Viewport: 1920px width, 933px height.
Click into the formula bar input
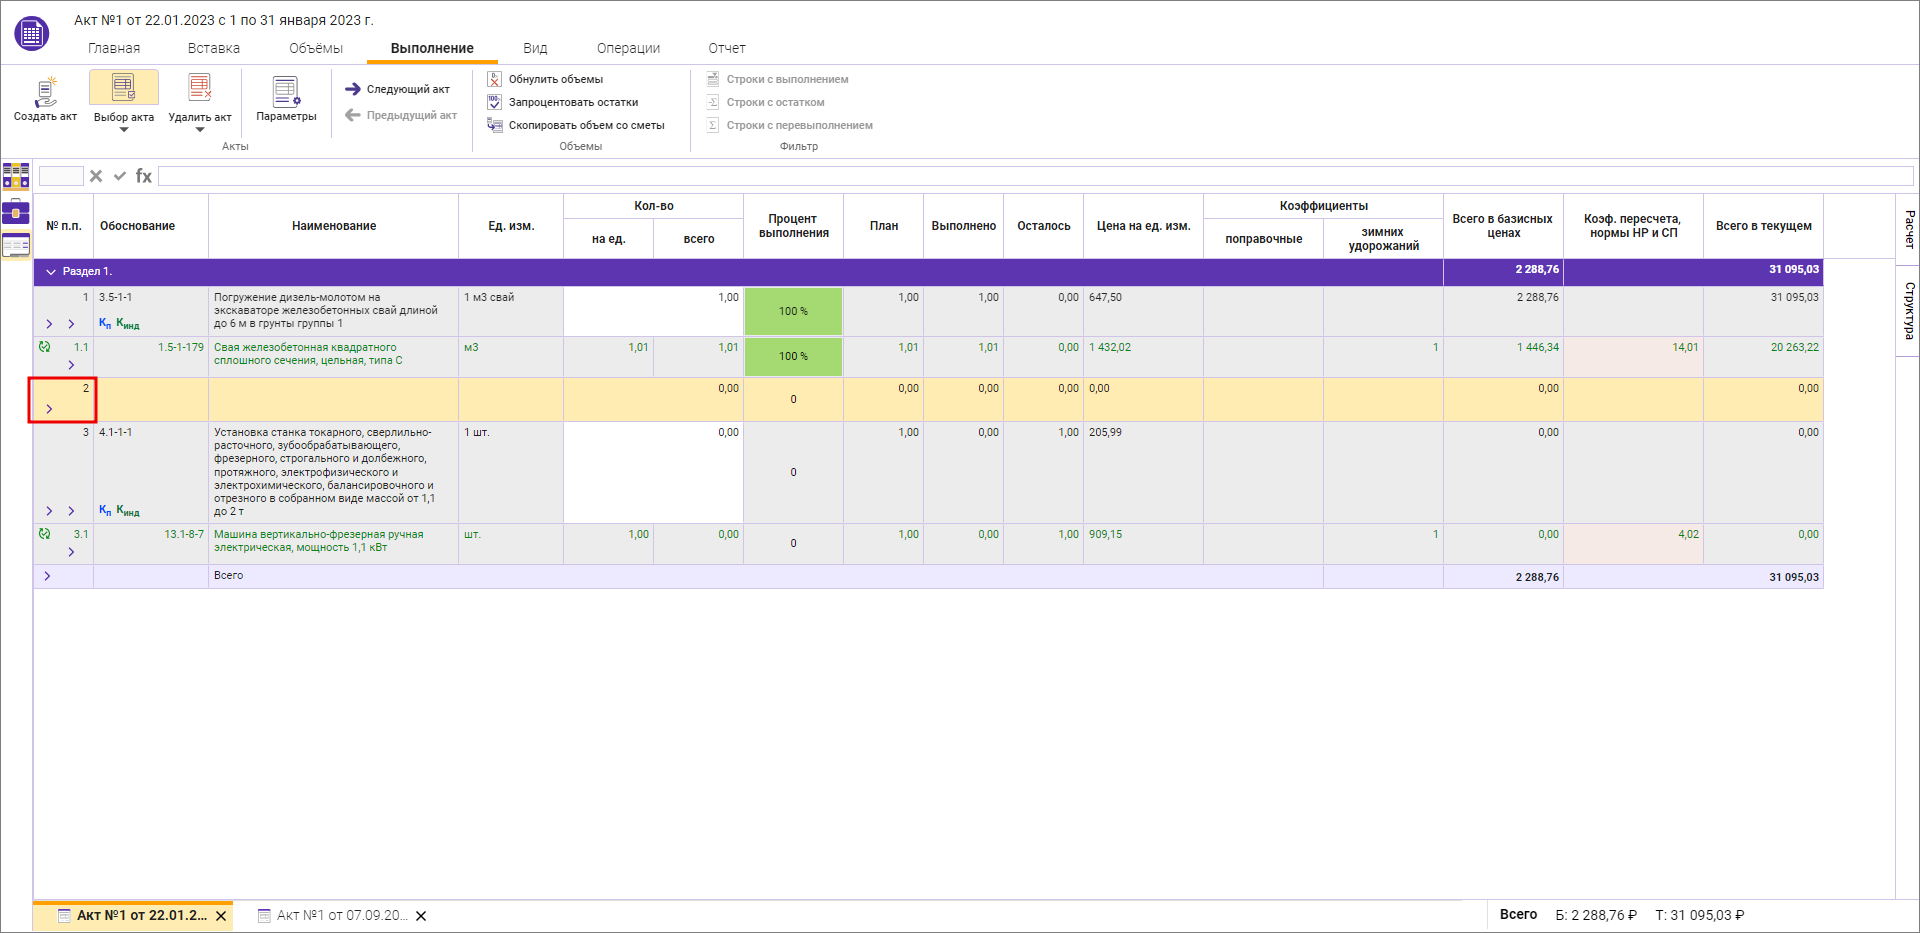pos(1034,176)
